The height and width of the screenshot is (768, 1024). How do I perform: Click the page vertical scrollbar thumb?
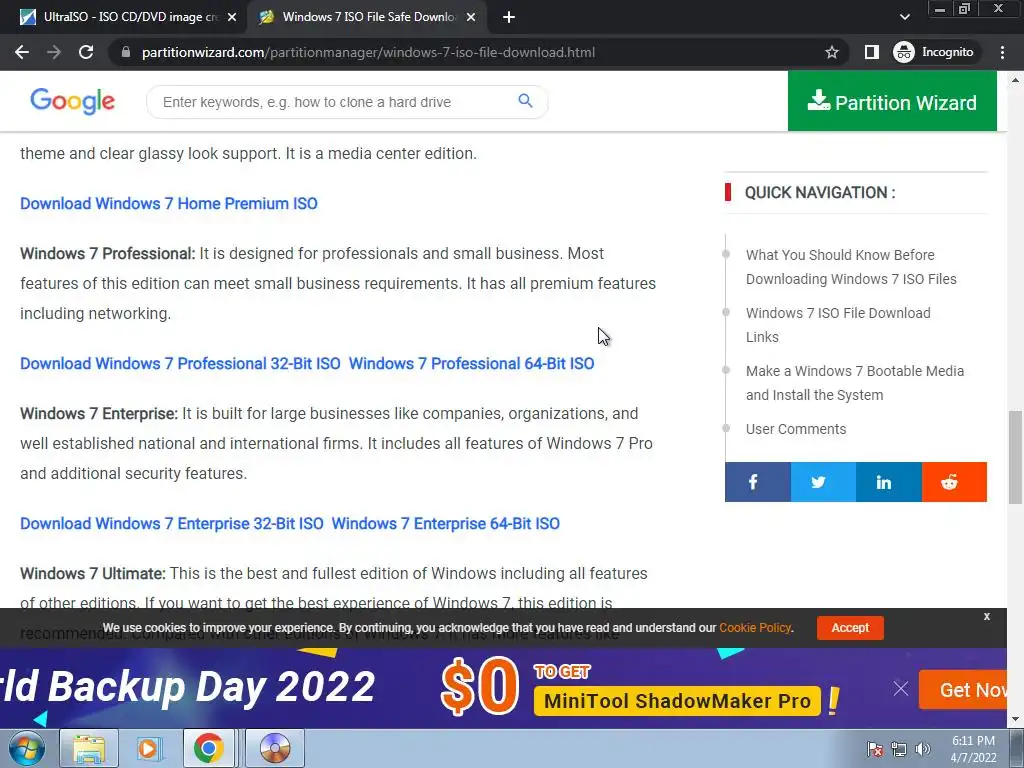coord(1015,457)
